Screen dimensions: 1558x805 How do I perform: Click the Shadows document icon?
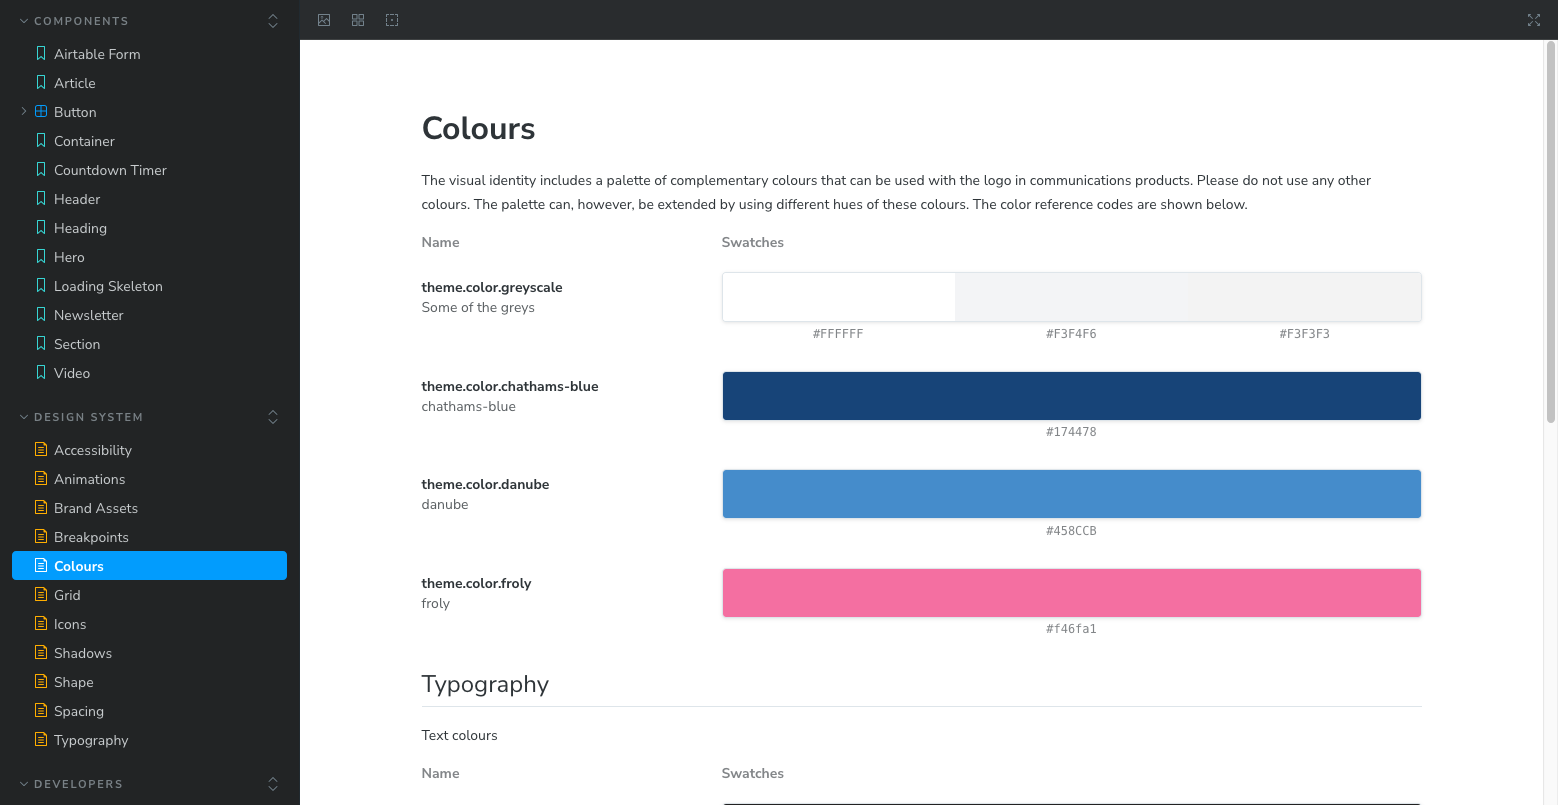point(41,652)
